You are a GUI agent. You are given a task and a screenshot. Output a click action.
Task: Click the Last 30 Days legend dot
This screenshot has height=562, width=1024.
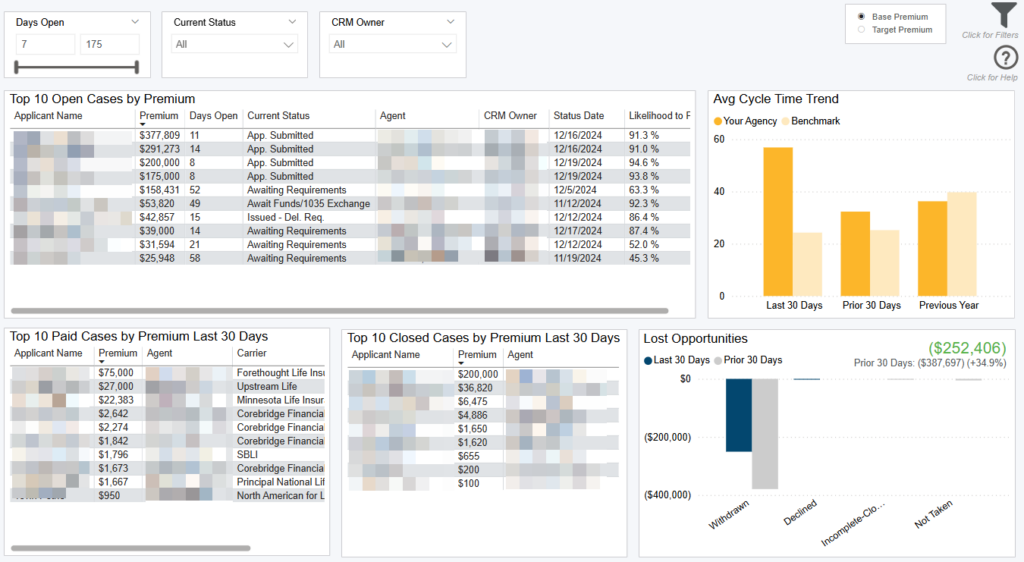click(648, 360)
